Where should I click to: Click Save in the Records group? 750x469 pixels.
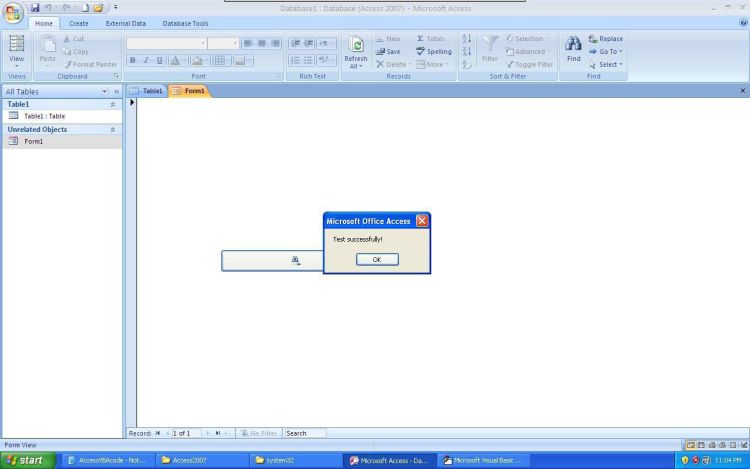[388, 51]
